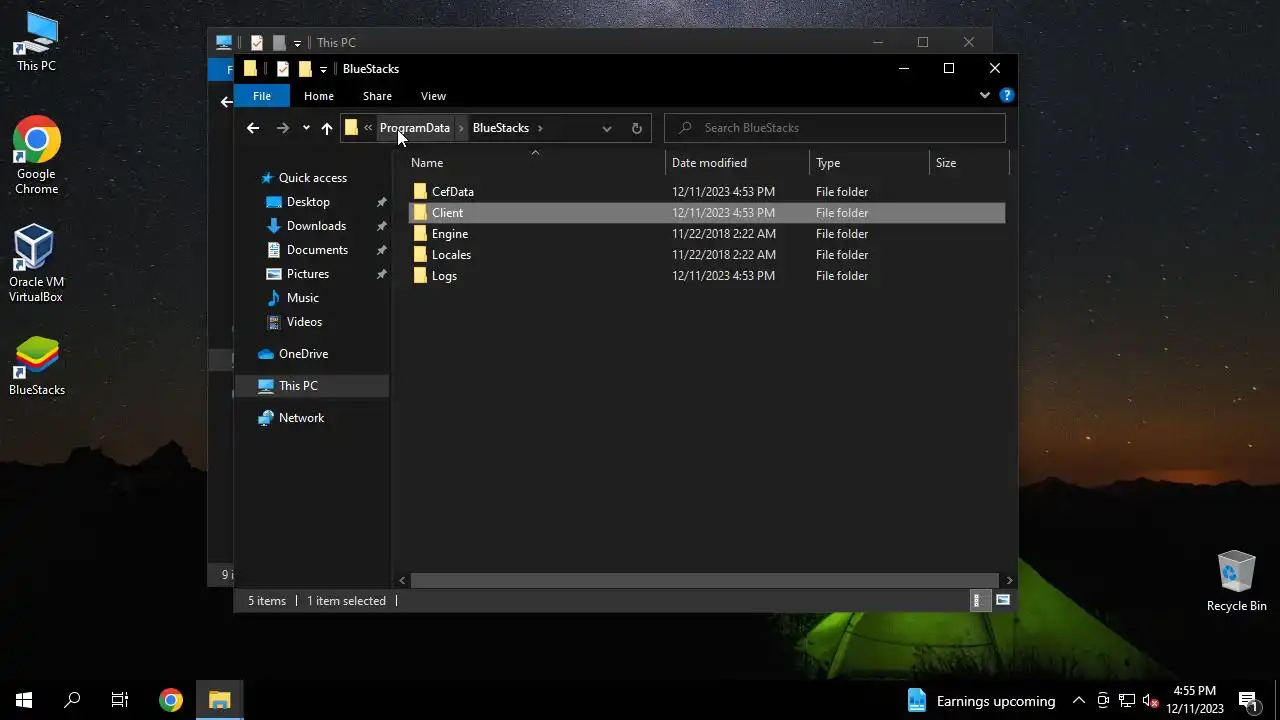The height and width of the screenshot is (720, 1280).
Task: Open Windows Start menu
Action: click(x=24, y=700)
